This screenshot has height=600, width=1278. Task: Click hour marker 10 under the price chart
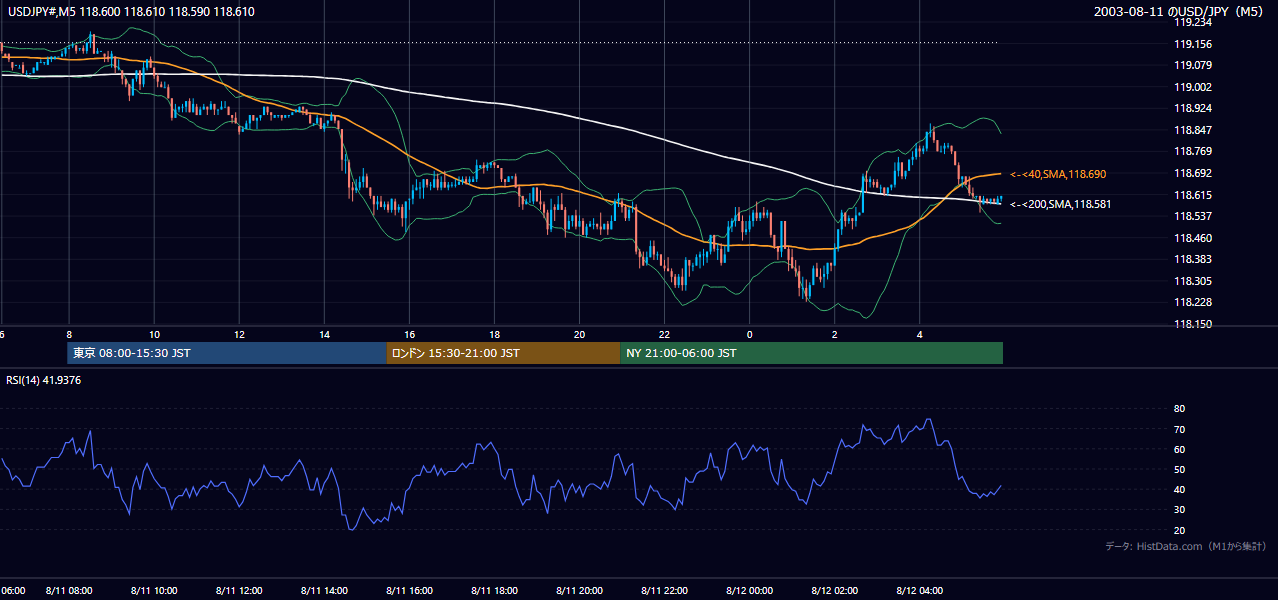154,334
